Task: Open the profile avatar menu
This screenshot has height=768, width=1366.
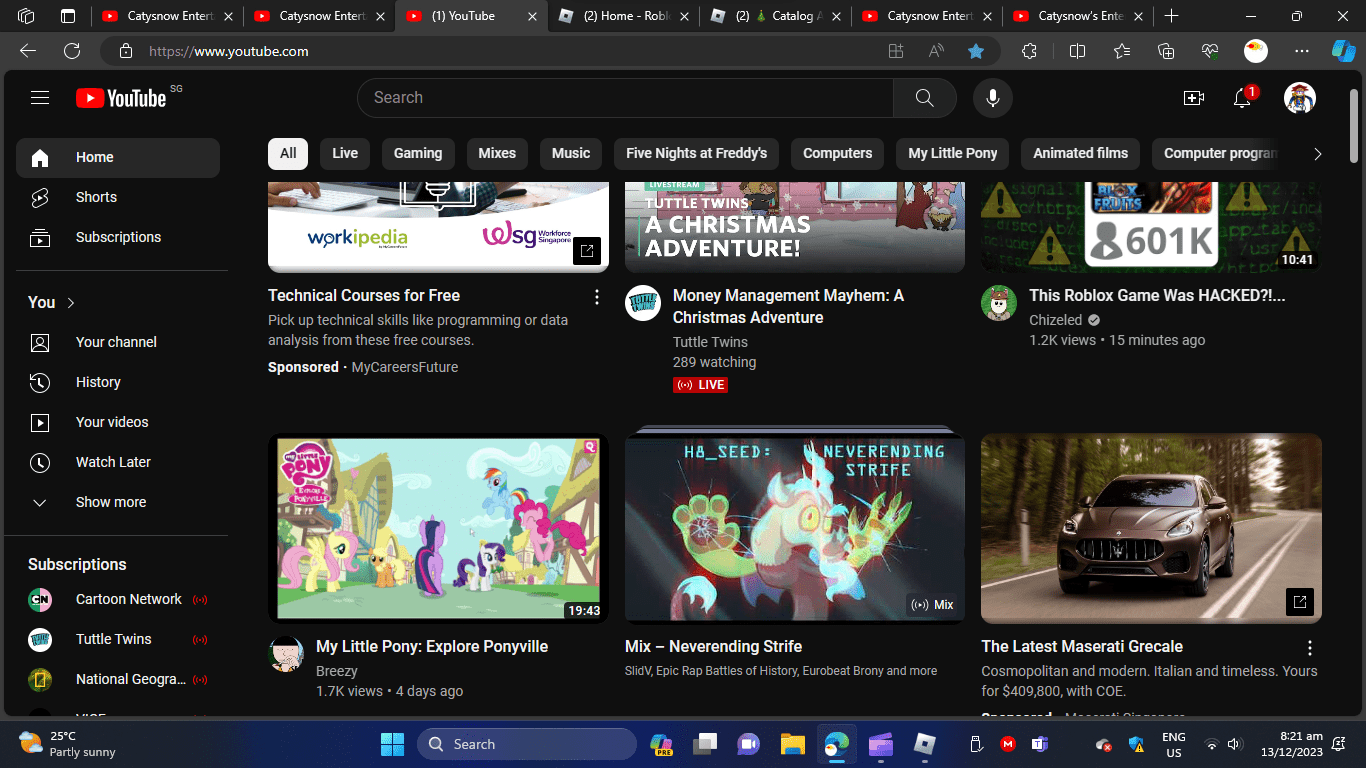Action: tap(1299, 98)
